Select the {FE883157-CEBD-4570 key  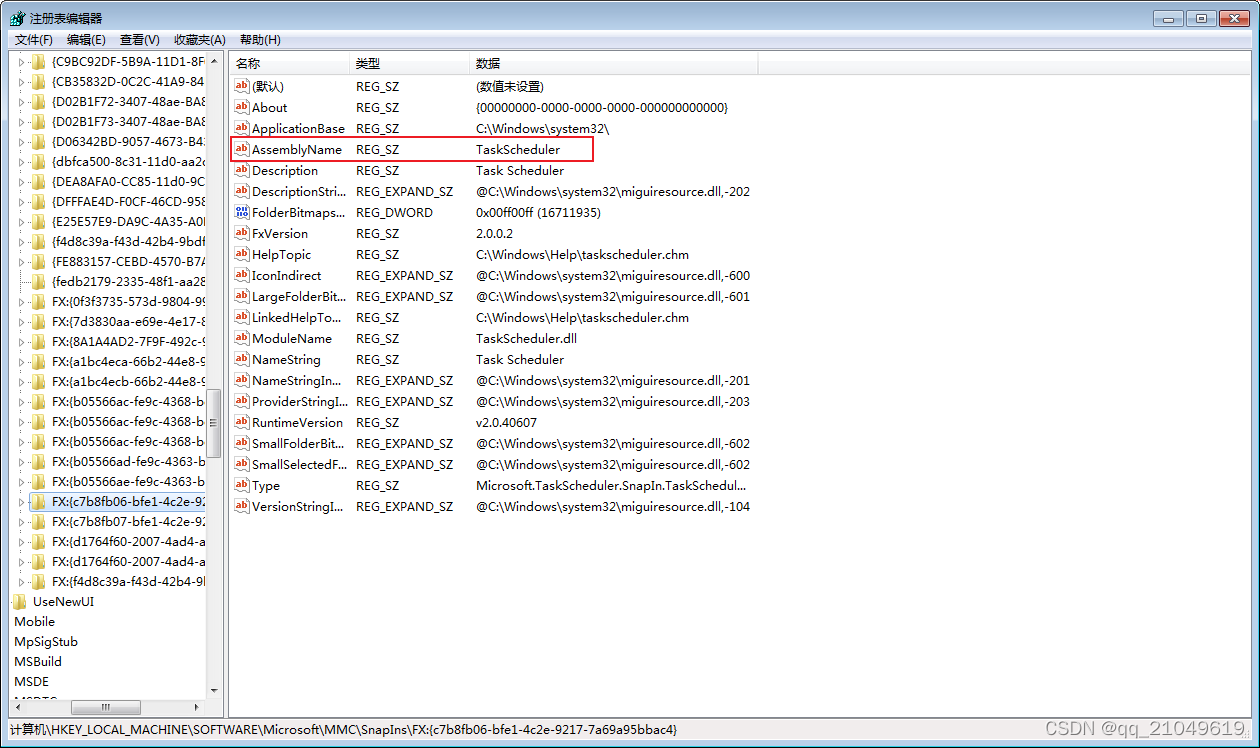pos(128,261)
